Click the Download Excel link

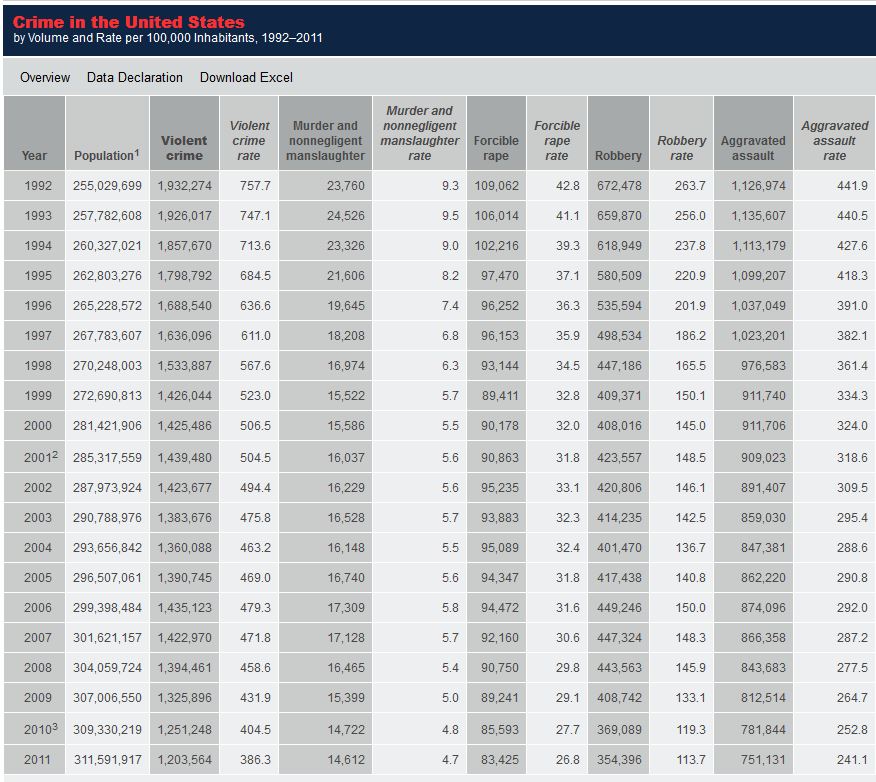246,77
